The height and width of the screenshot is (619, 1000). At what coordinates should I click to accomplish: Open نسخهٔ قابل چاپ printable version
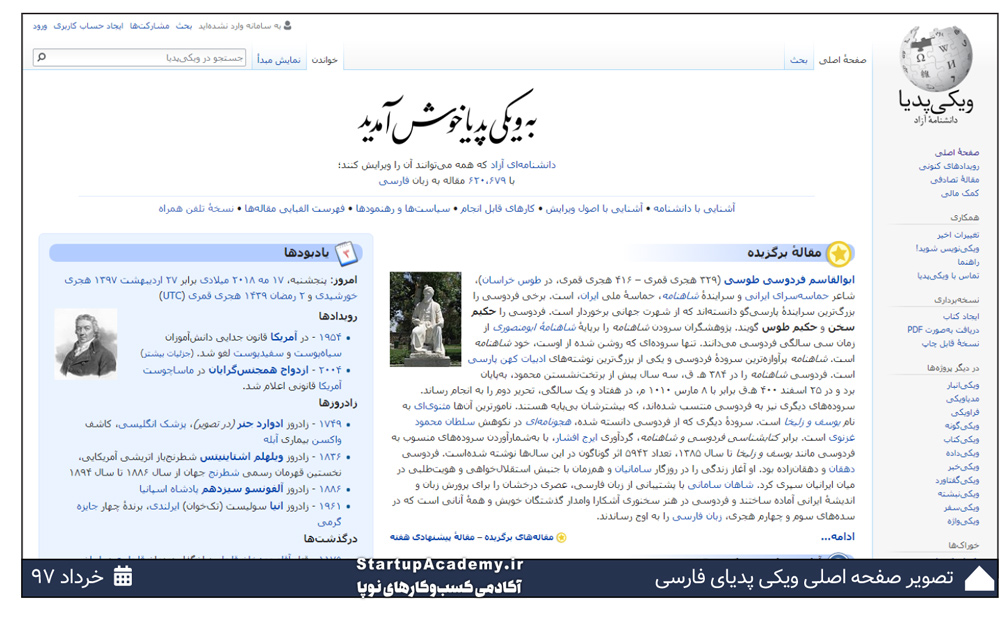coord(950,344)
